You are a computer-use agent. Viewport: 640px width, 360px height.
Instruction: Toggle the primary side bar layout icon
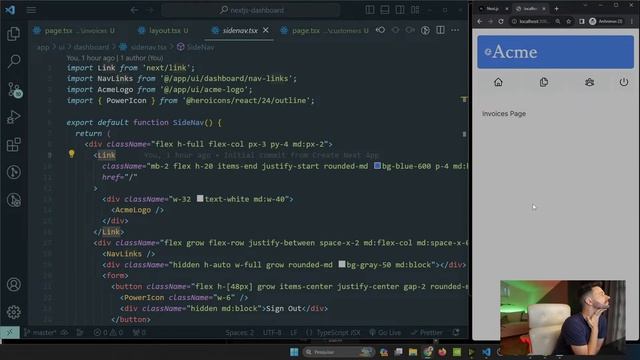point(370,10)
